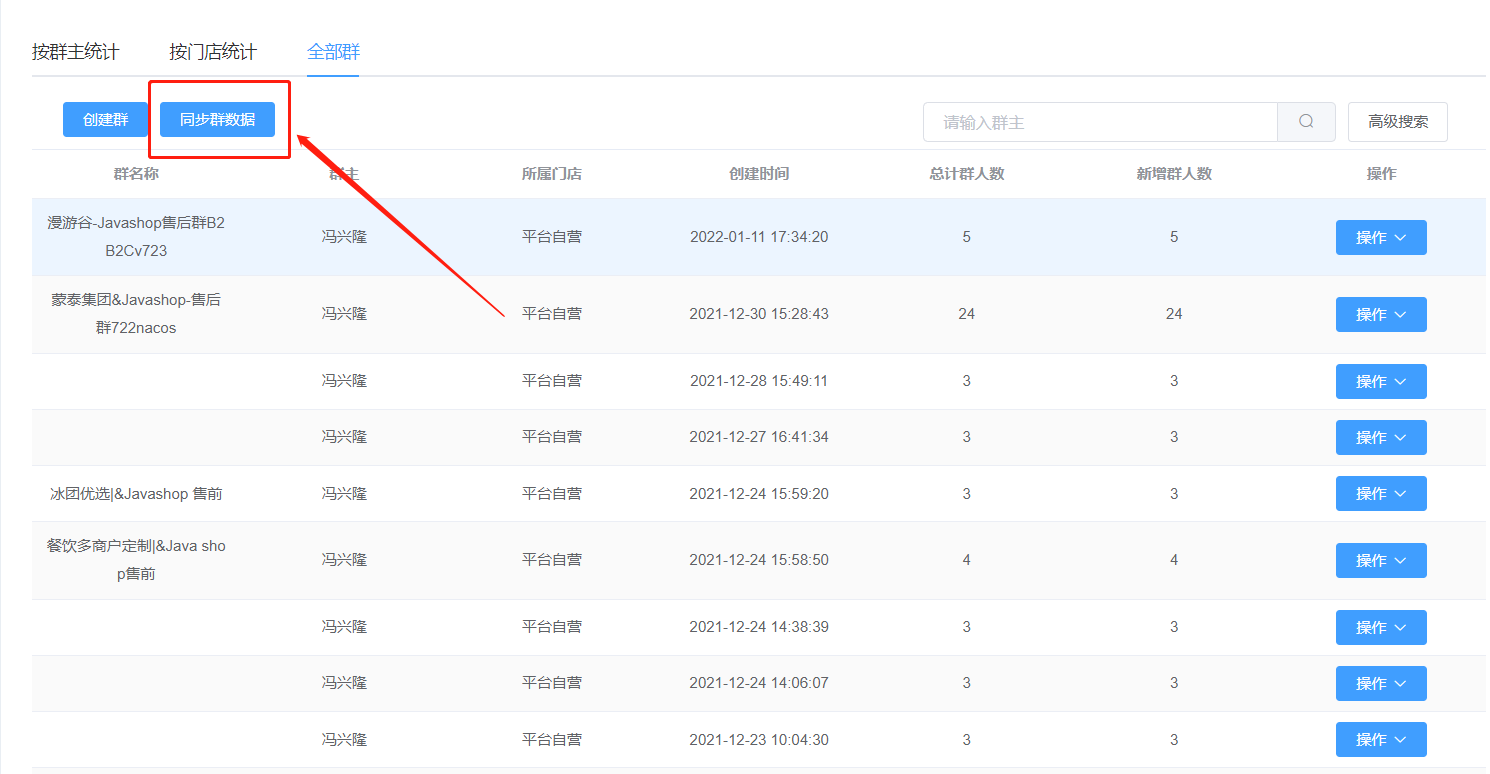
Task: Open 操作 dropdown for 2021-12-27 16:41:34 row
Action: [x=1381, y=437]
